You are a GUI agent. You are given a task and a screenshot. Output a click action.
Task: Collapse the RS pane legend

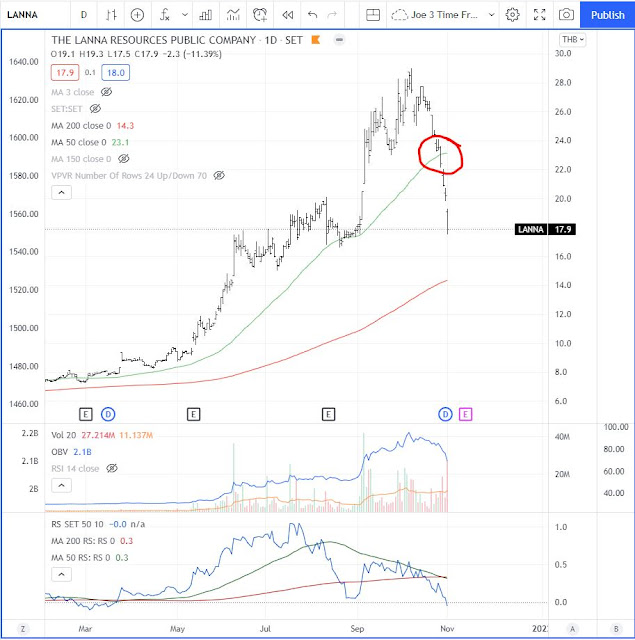tap(62, 574)
